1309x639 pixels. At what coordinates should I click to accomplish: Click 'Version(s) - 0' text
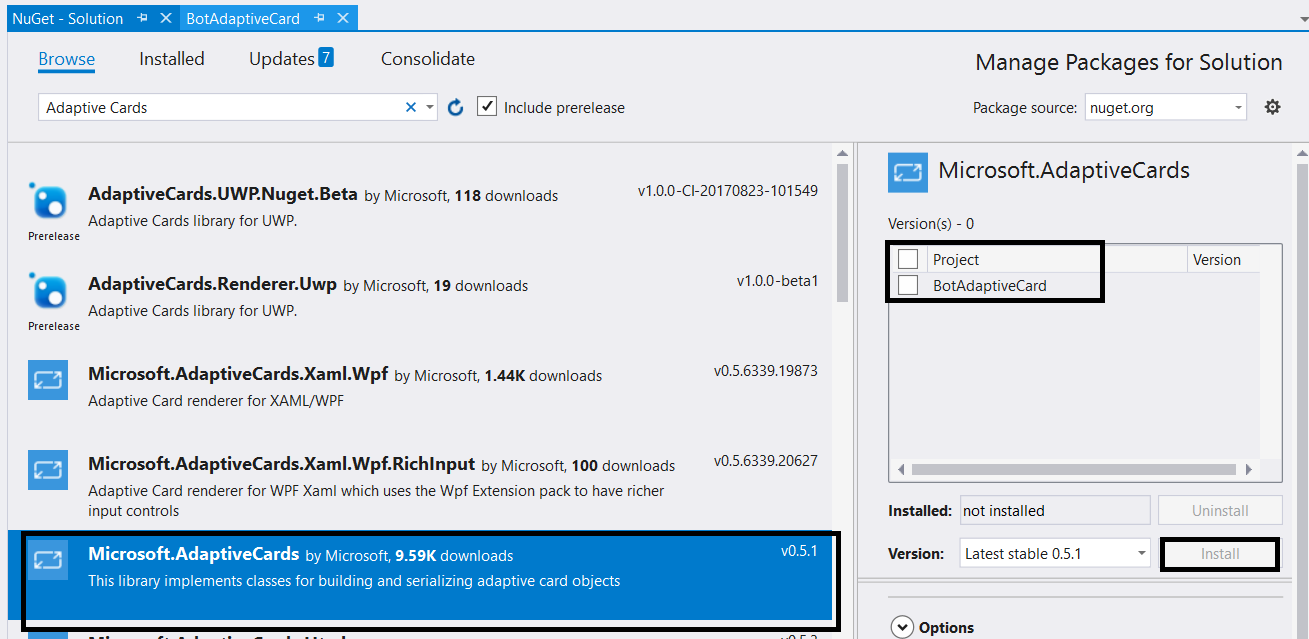[x=931, y=224]
